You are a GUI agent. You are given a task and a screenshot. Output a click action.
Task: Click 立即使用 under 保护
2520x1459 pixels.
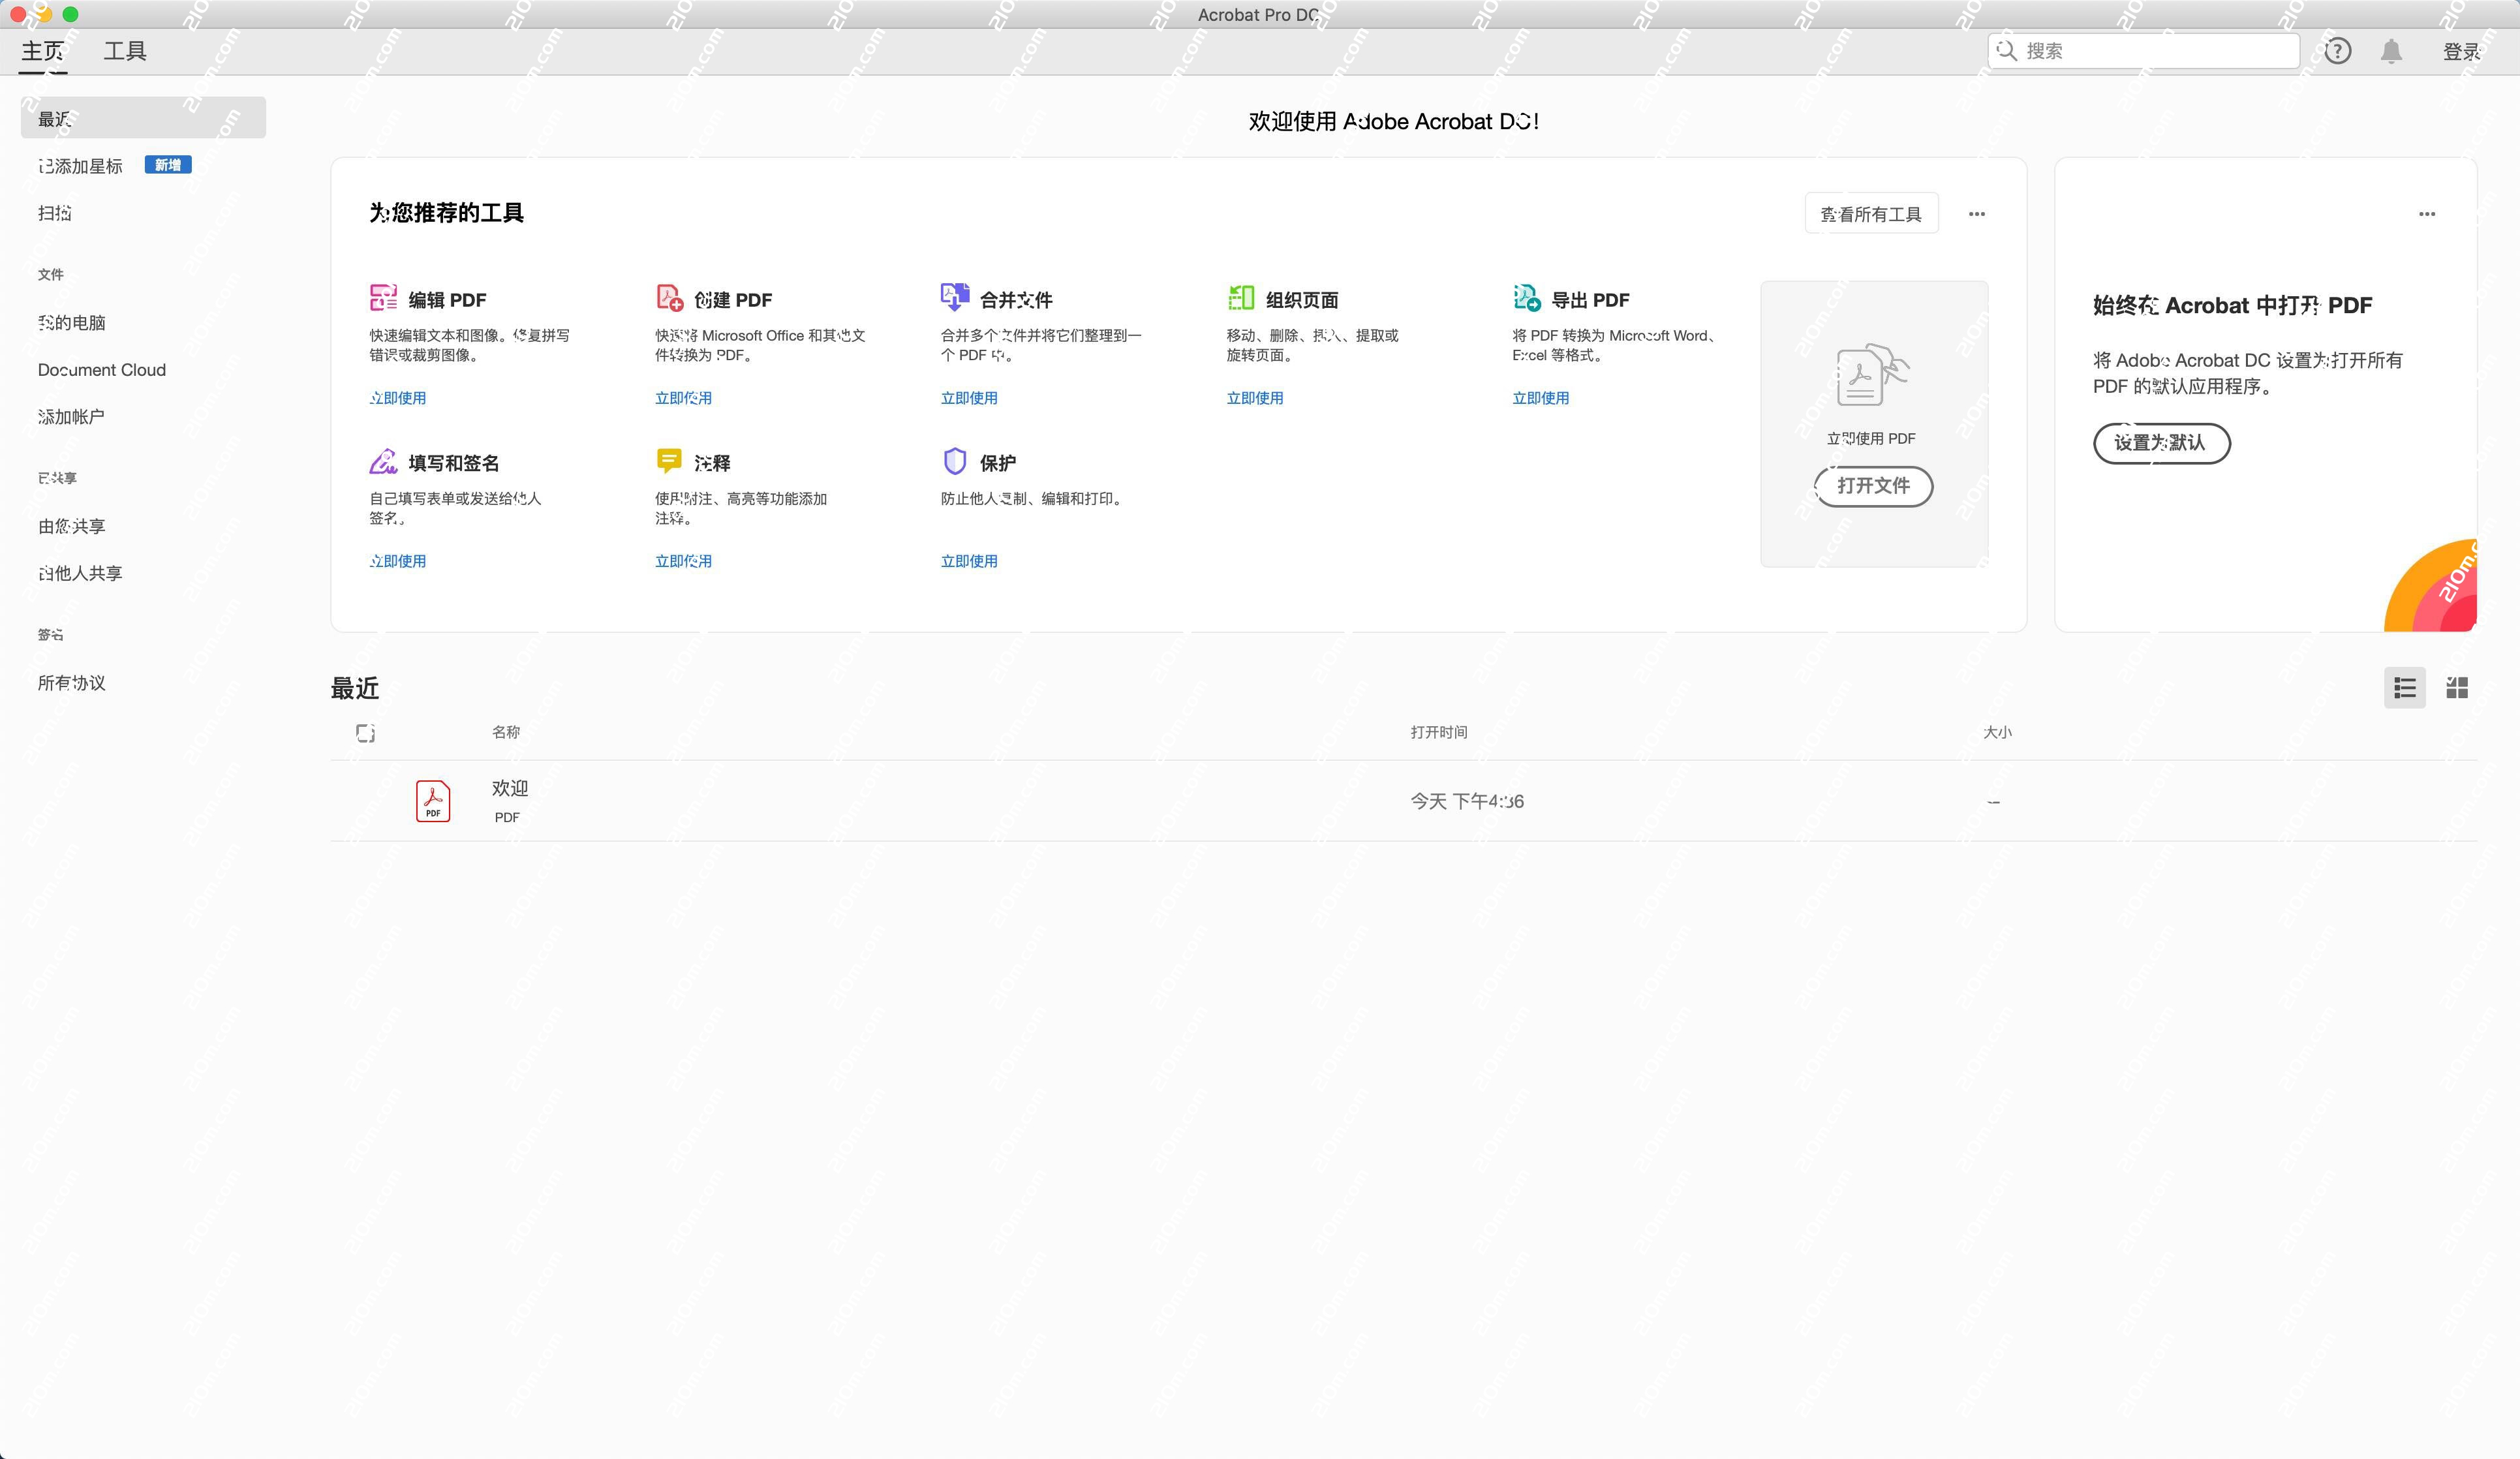click(x=969, y=561)
